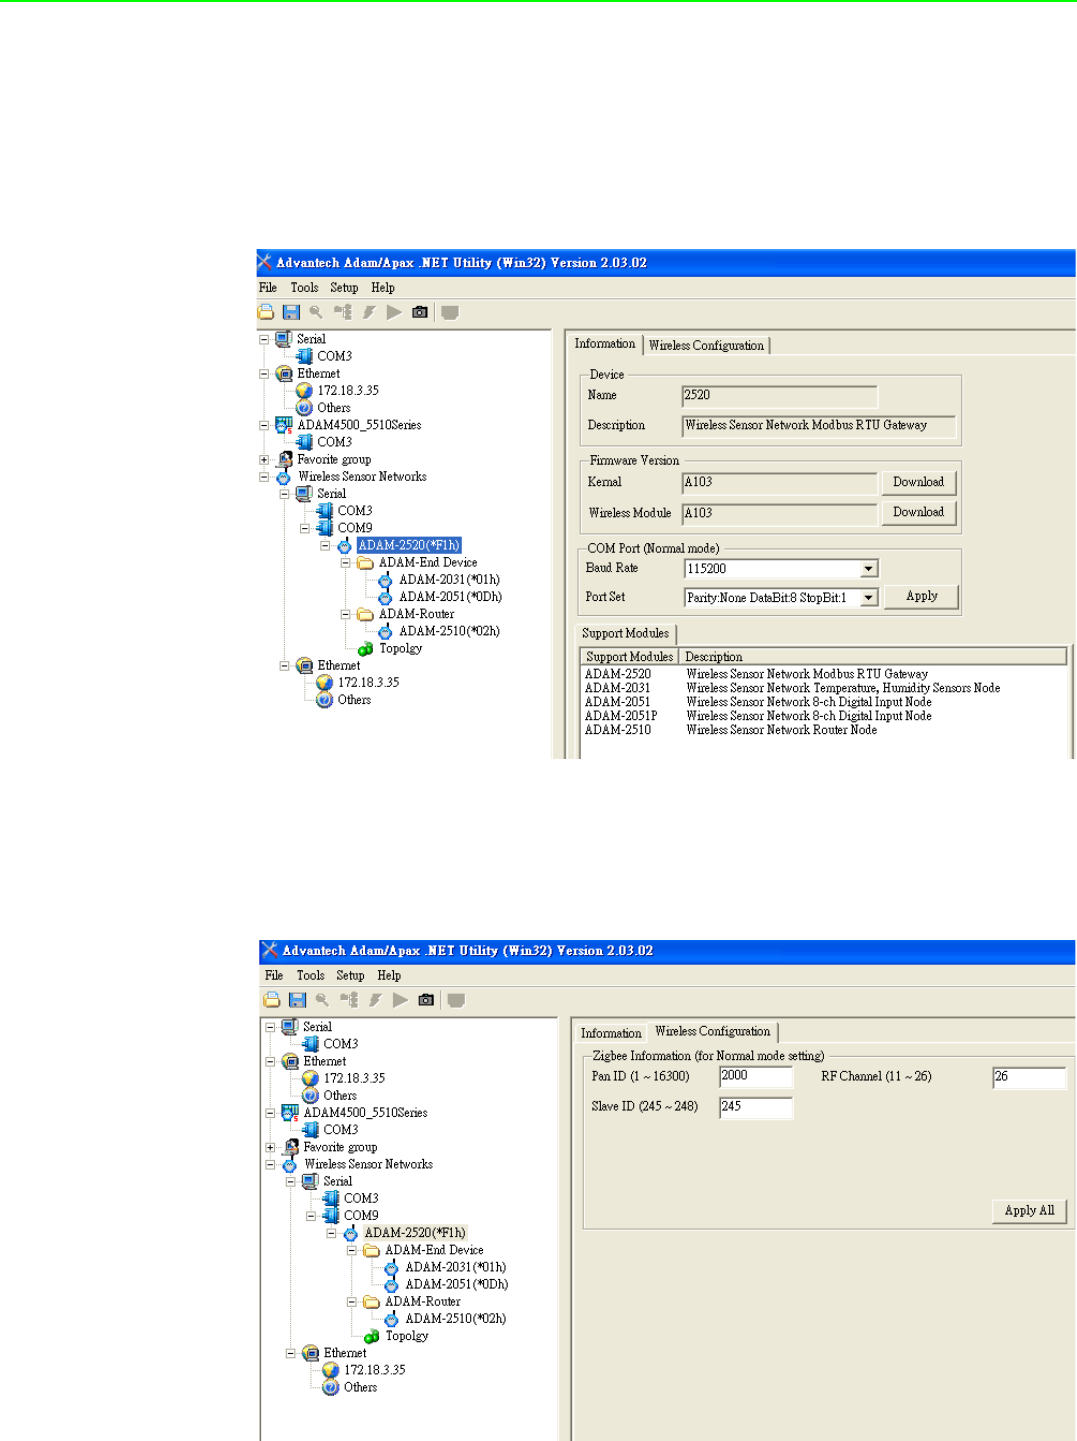
Task: Click the ADAM-2051(*0Dh) node icon in lower window
Action: point(391,1285)
